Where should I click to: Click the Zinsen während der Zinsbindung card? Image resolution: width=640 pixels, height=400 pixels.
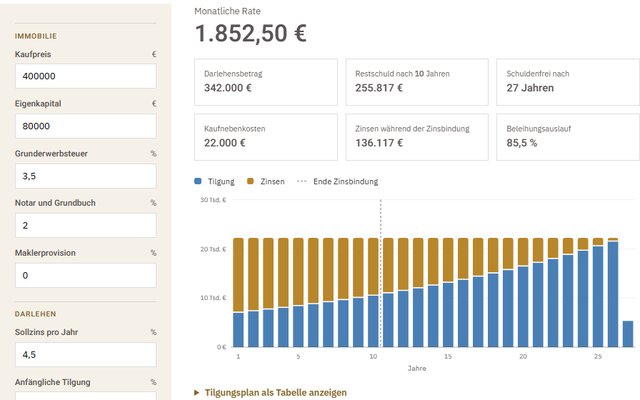(x=417, y=137)
